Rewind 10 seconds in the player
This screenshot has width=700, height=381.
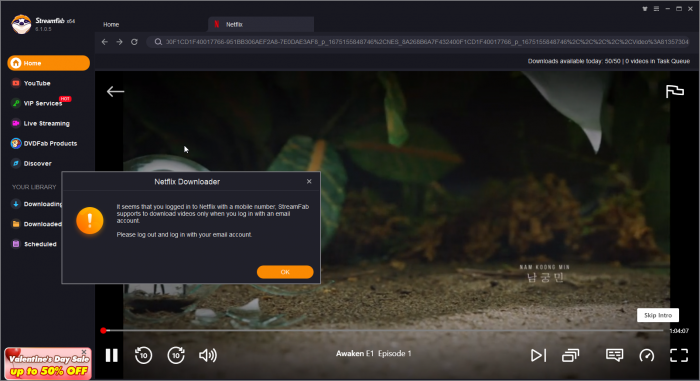click(143, 356)
